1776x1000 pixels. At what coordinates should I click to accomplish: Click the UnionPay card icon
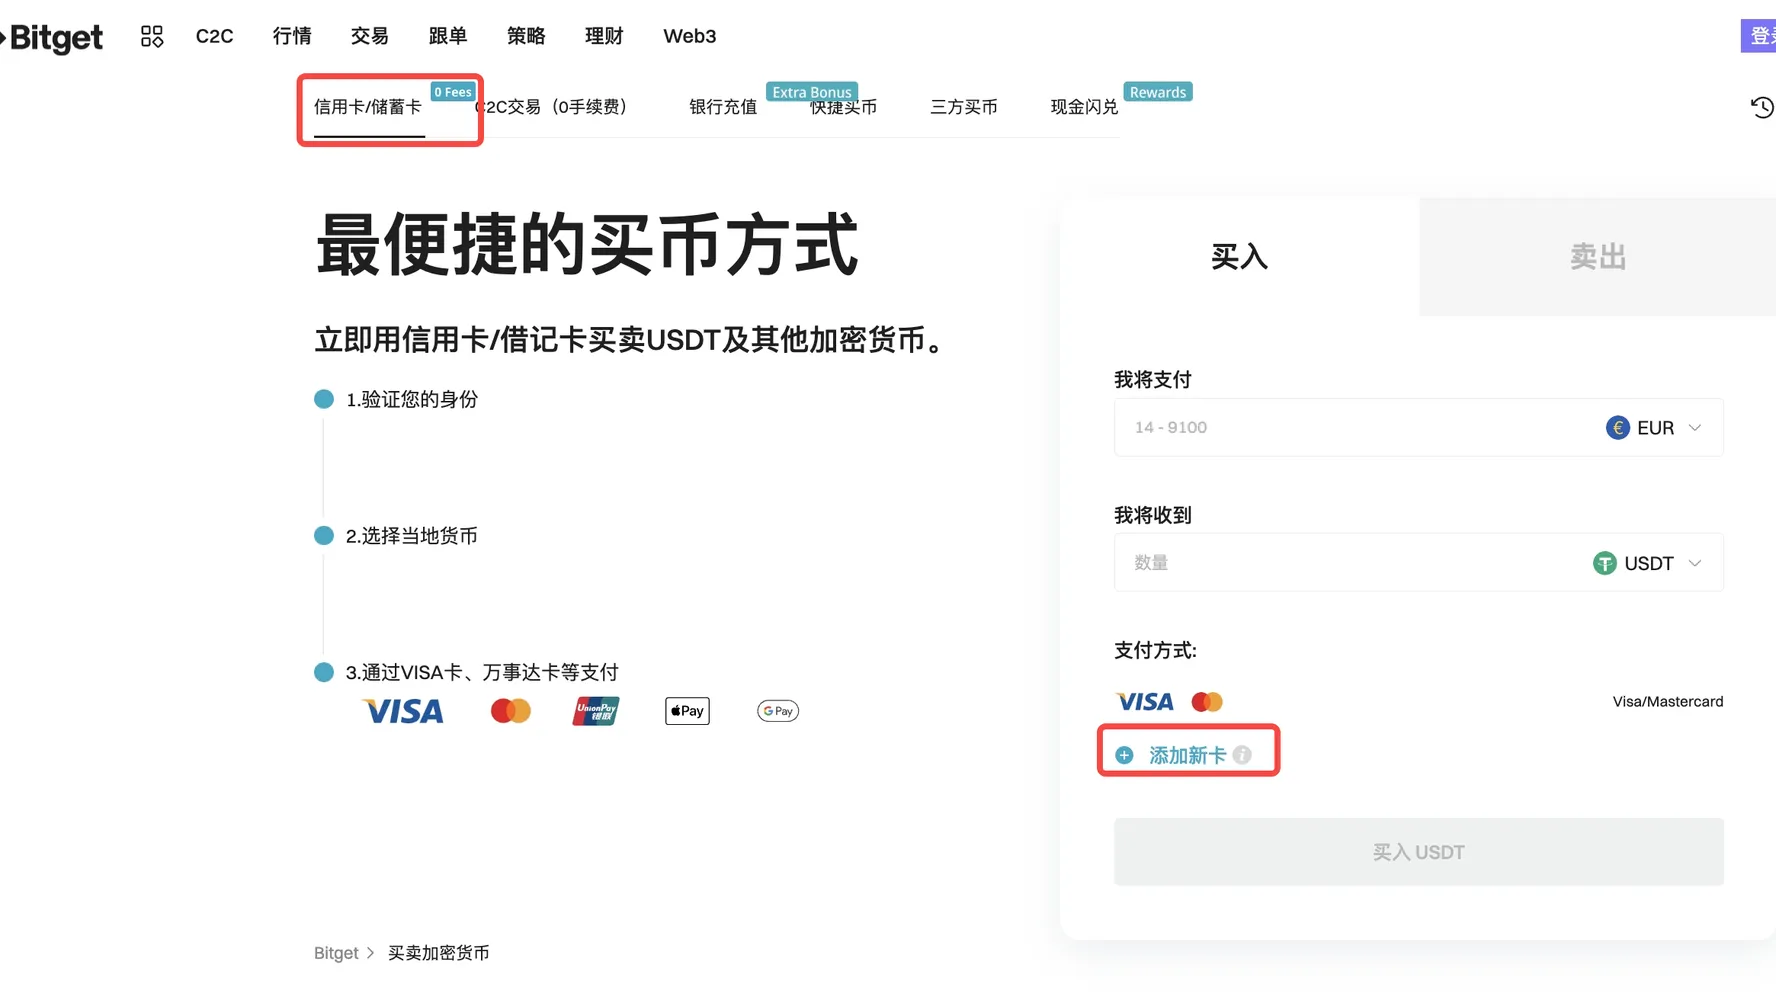click(595, 710)
